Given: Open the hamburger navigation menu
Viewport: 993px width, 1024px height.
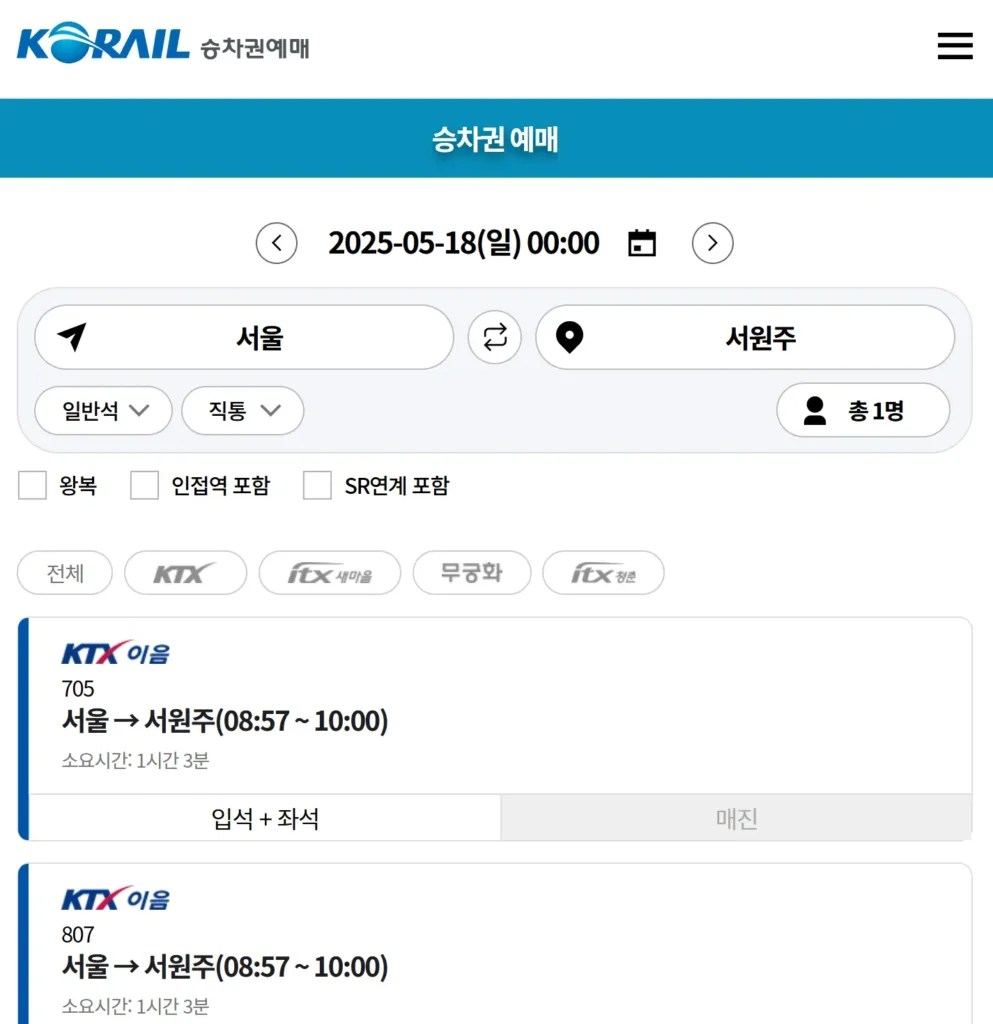Looking at the screenshot, I should 955,45.
